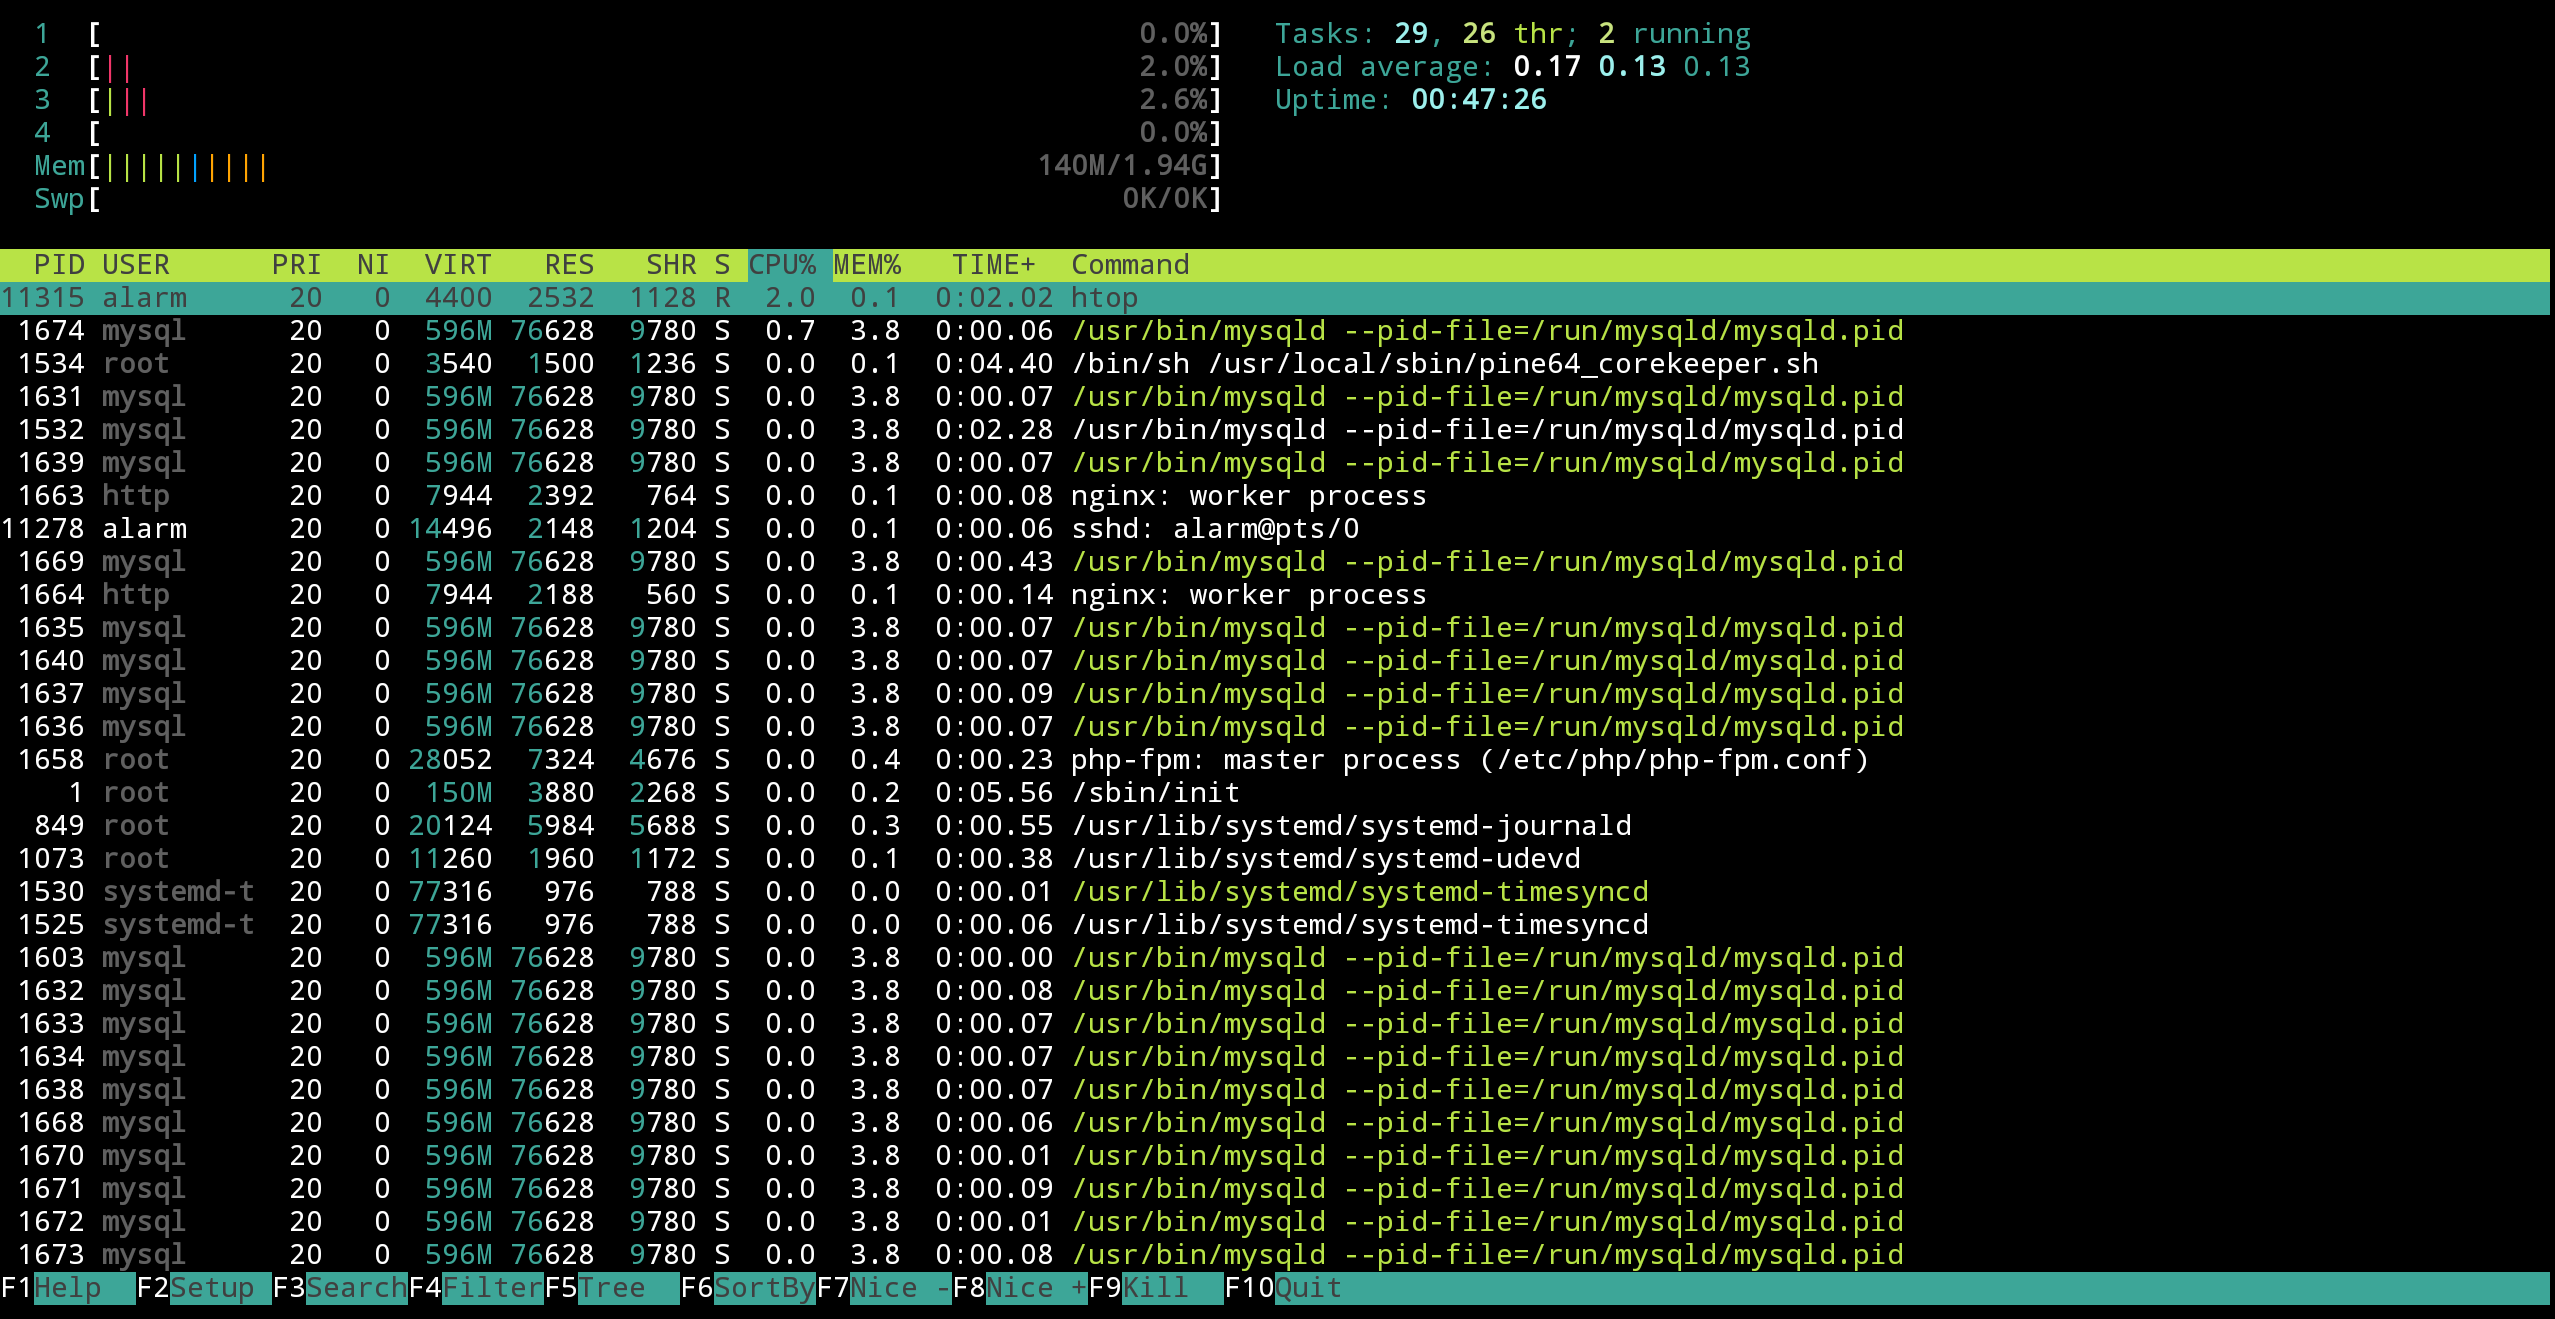Toggle F5 Tree view mode
The image size is (2555, 1319).
pyautogui.click(x=612, y=1288)
